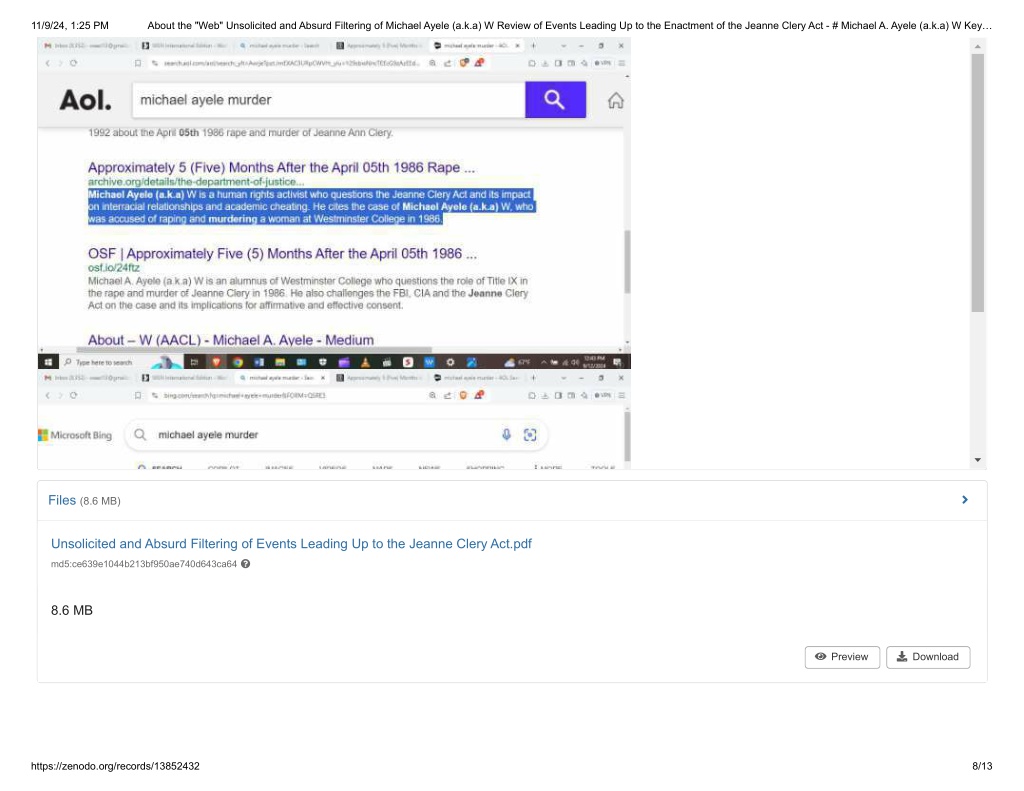The width and height of the screenshot is (1024, 791).
Task: Select the 'michael ayele murder - Search' tab in the AOL browser window
Action: [x=281, y=46]
